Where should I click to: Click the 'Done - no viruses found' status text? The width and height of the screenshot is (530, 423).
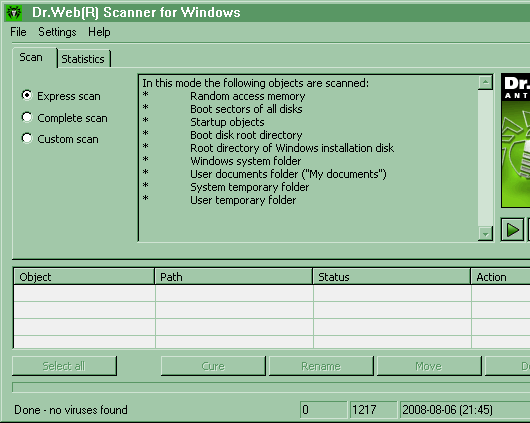[71, 410]
